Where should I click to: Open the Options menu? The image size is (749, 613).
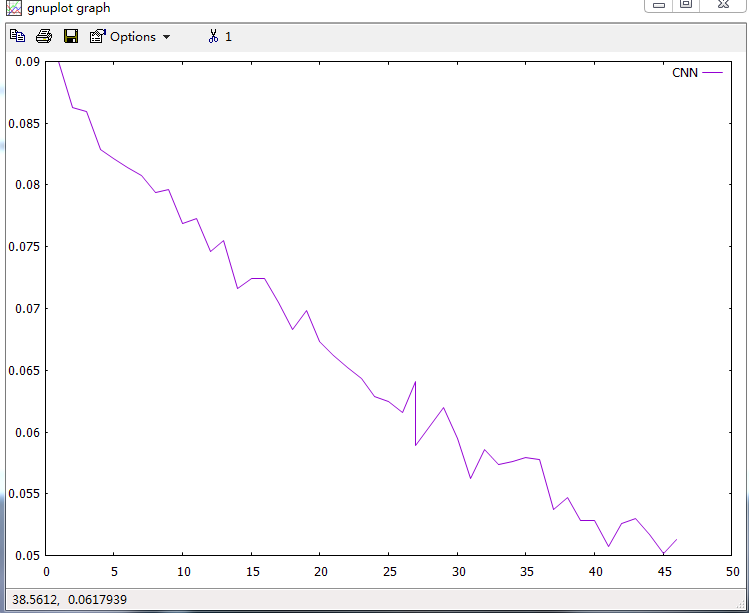130,37
